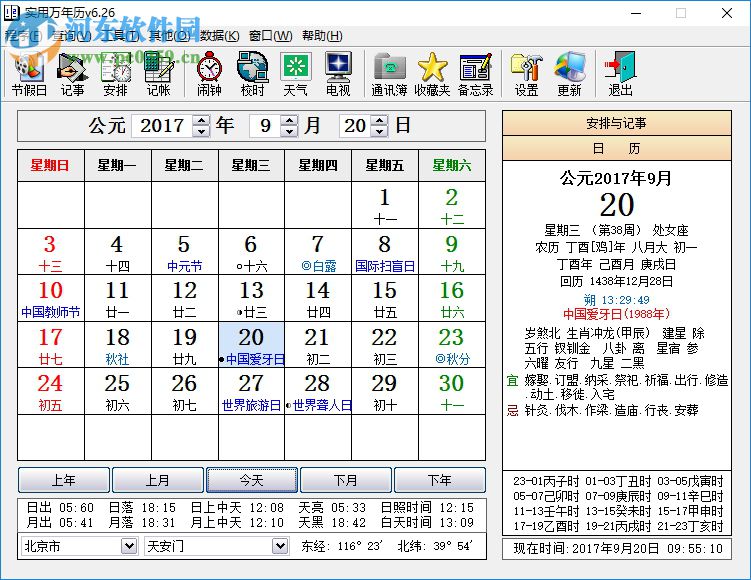Open the 查询(V) menu
The image size is (751, 580).
coord(71,35)
